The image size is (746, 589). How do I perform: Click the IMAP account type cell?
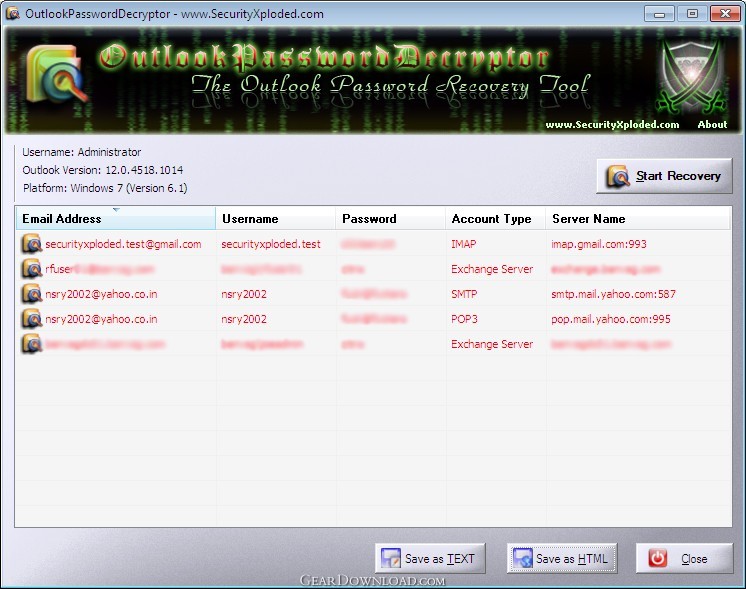(x=463, y=244)
